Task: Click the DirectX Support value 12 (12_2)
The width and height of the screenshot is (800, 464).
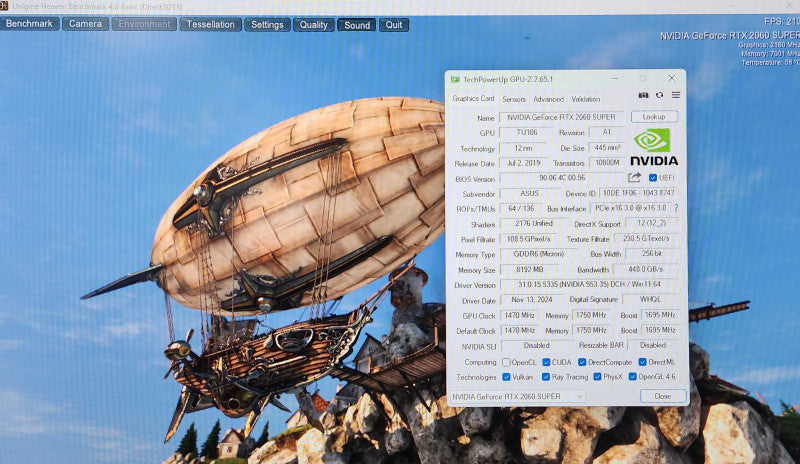Action: (651, 223)
